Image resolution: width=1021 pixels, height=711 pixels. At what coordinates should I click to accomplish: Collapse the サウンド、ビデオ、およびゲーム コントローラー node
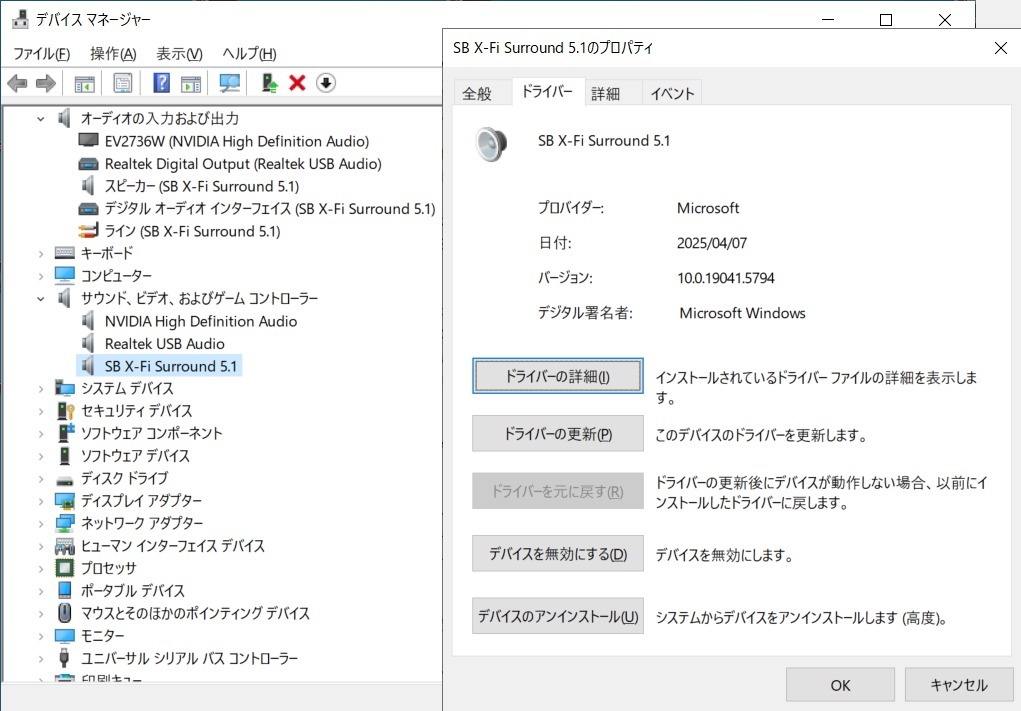pyautogui.click(x=41, y=299)
